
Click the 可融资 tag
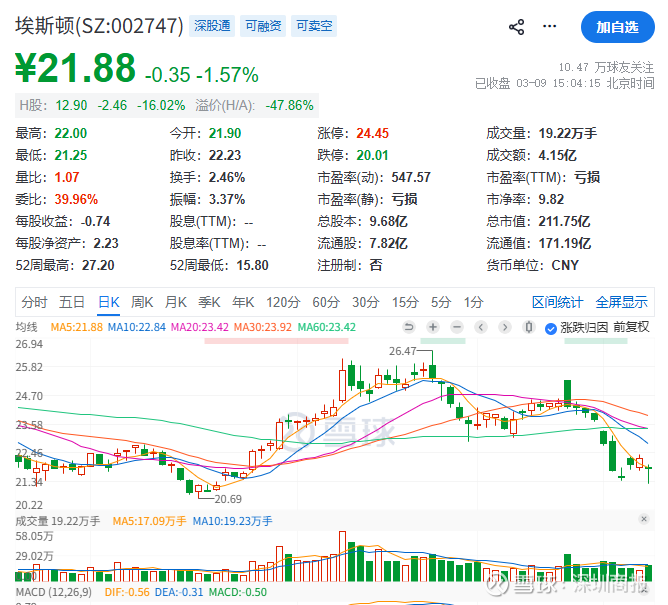263,26
